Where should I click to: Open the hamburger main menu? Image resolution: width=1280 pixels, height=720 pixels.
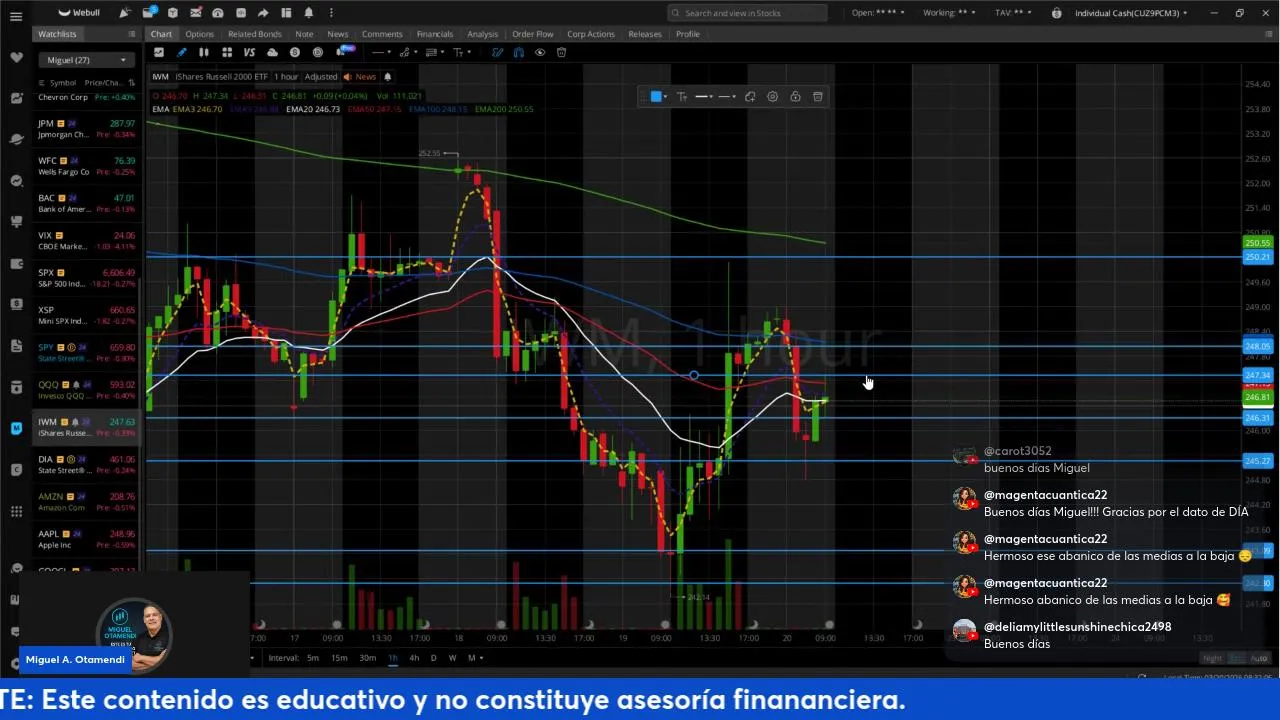[x=16, y=16]
